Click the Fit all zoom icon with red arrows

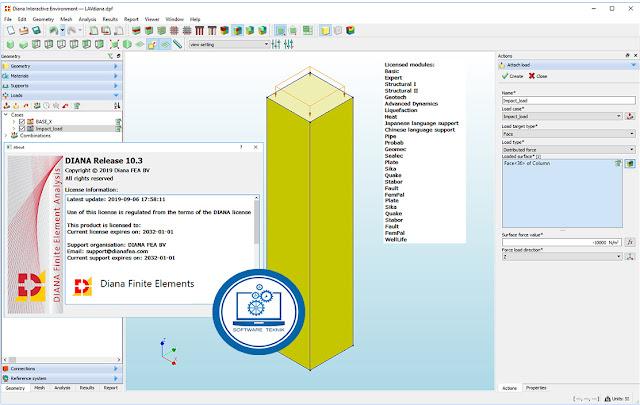tap(114, 44)
